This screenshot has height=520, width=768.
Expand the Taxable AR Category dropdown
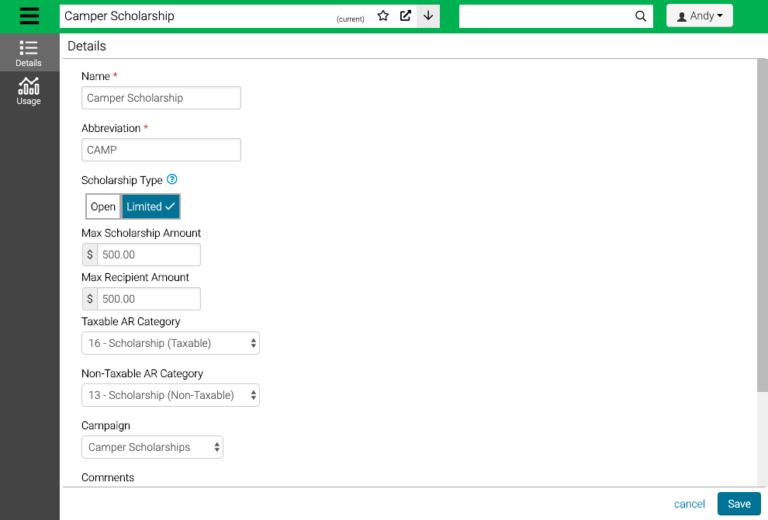[170, 343]
